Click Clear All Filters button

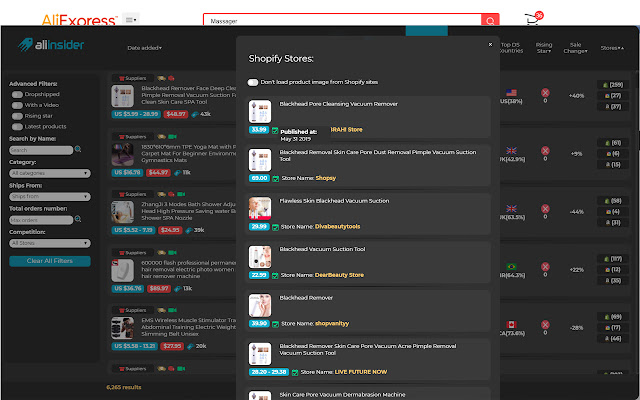(x=50, y=261)
